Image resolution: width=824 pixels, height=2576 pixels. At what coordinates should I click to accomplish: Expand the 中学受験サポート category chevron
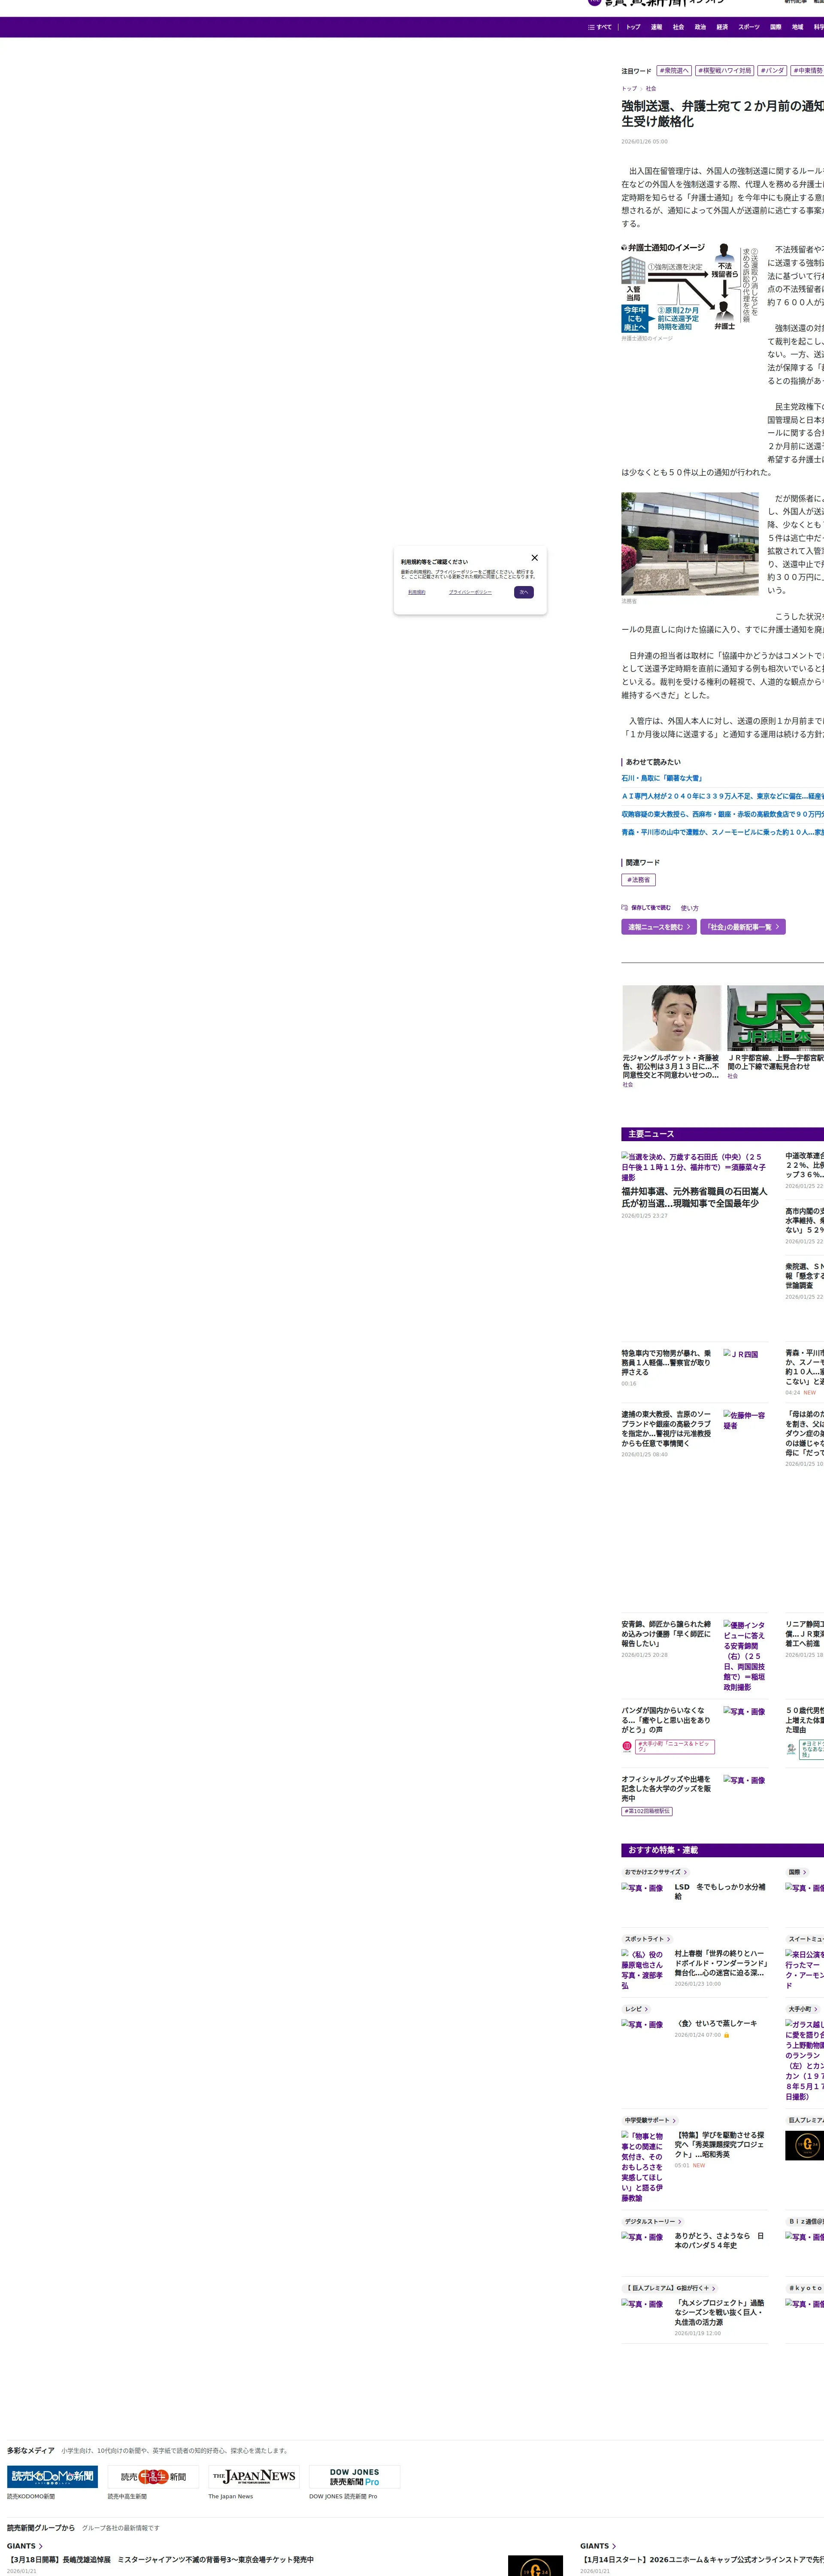click(674, 2120)
